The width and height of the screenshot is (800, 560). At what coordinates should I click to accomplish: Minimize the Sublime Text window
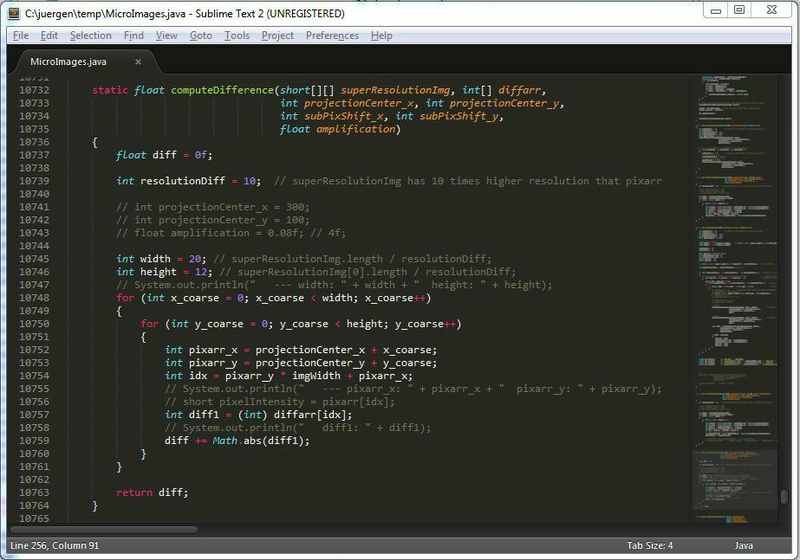pyautogui.click(x=716, y=10)
